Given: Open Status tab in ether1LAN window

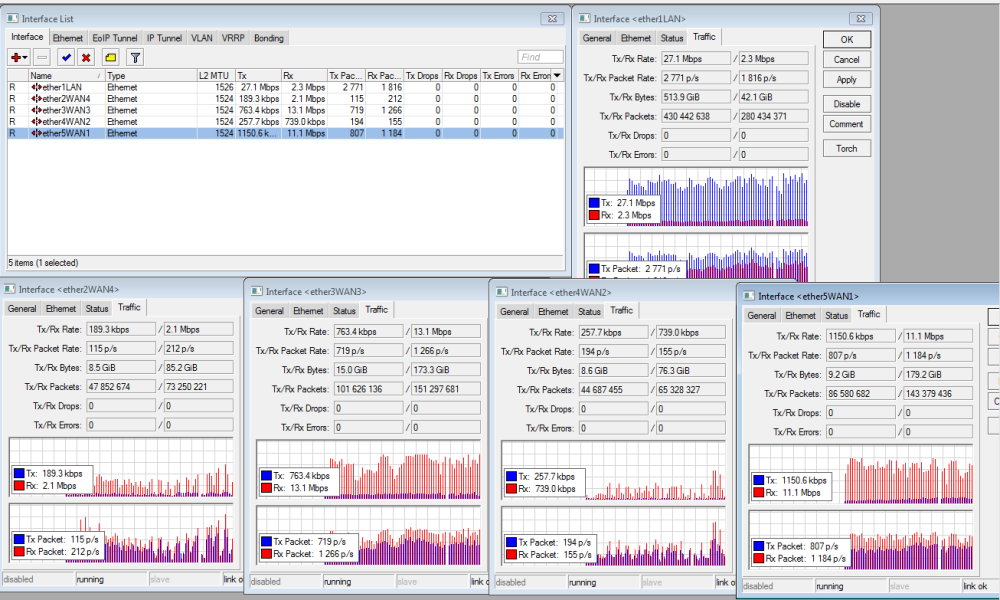Looking at the screenshot, I should click(x=672, y=38).
